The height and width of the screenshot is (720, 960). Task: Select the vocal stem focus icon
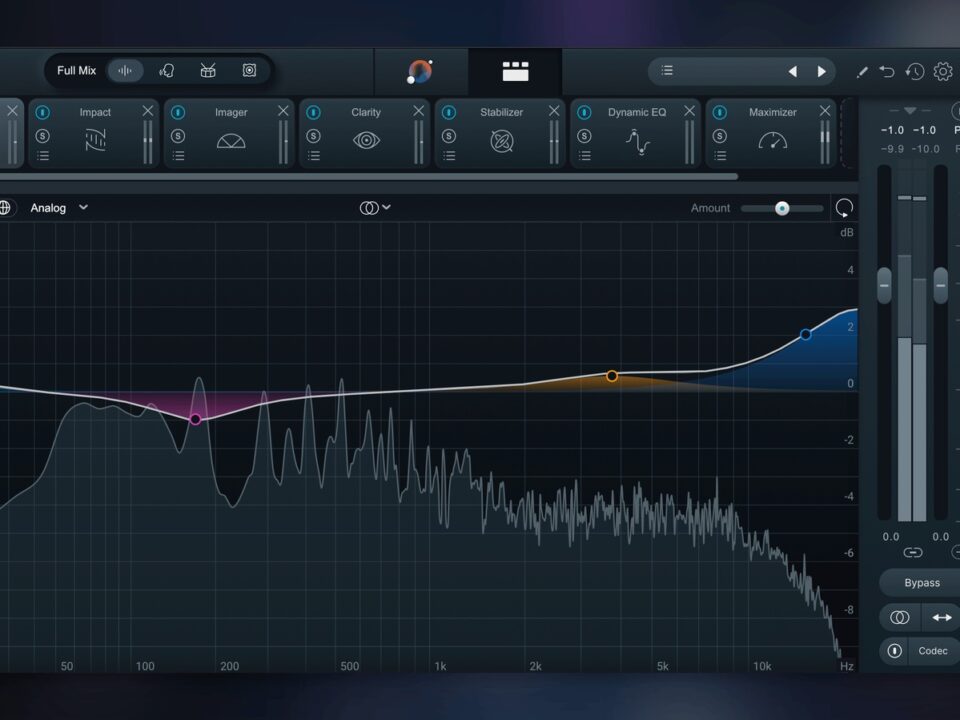click(167, 71)
